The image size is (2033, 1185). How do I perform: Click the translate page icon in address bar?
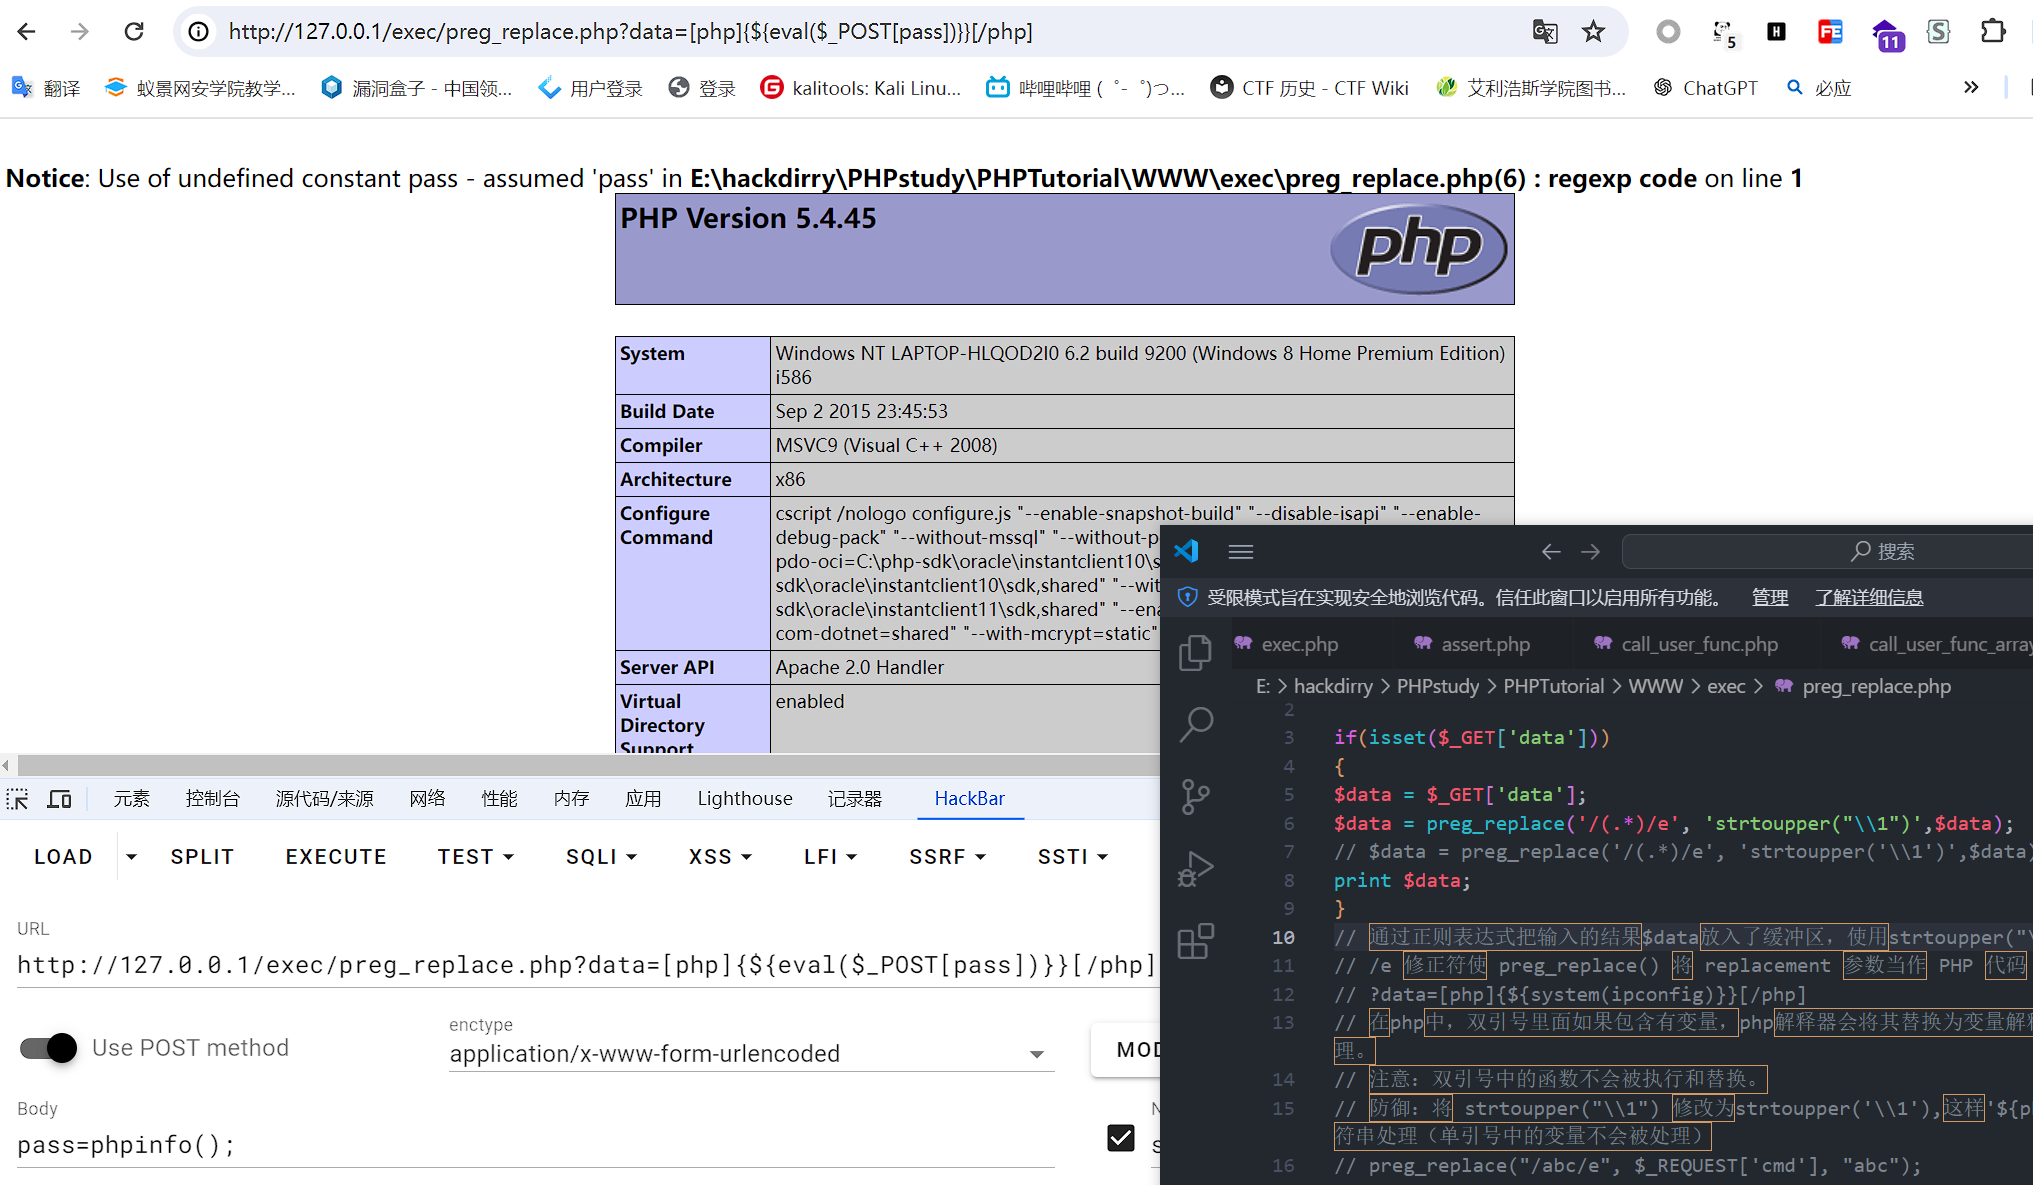click(1545, 32)
